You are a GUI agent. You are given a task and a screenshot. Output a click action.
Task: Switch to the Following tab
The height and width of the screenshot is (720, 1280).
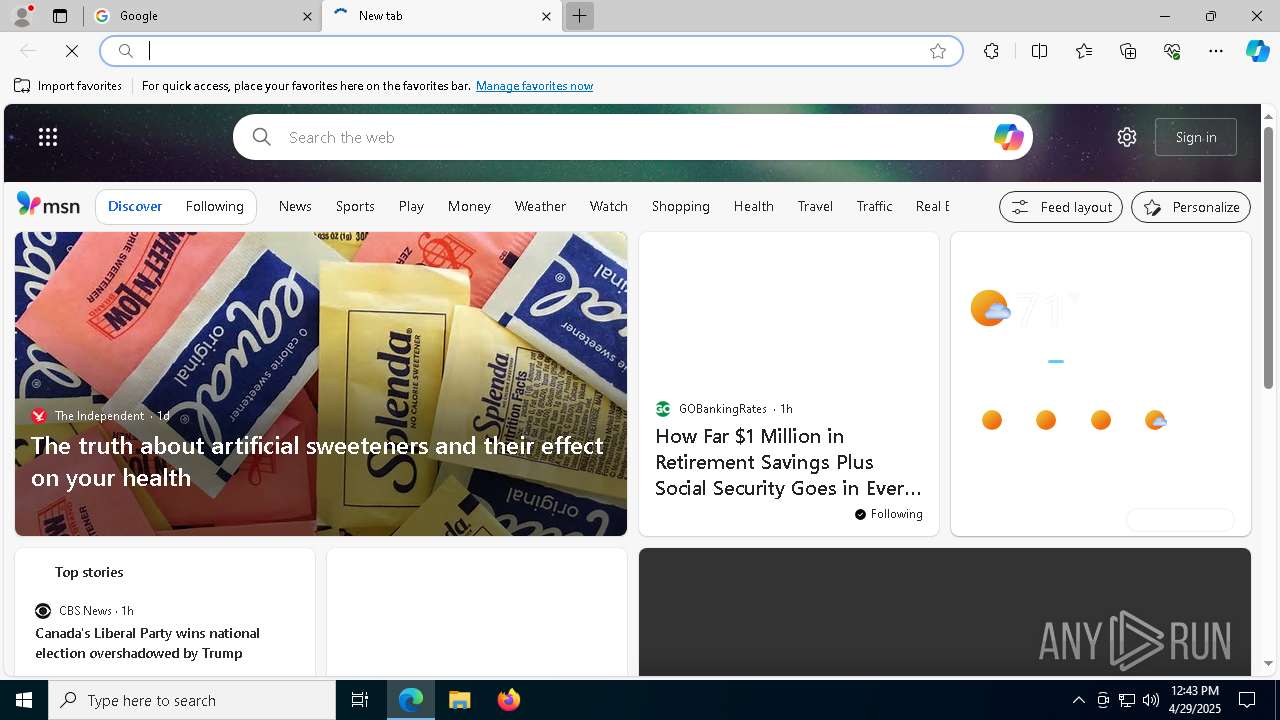[214, 206]
